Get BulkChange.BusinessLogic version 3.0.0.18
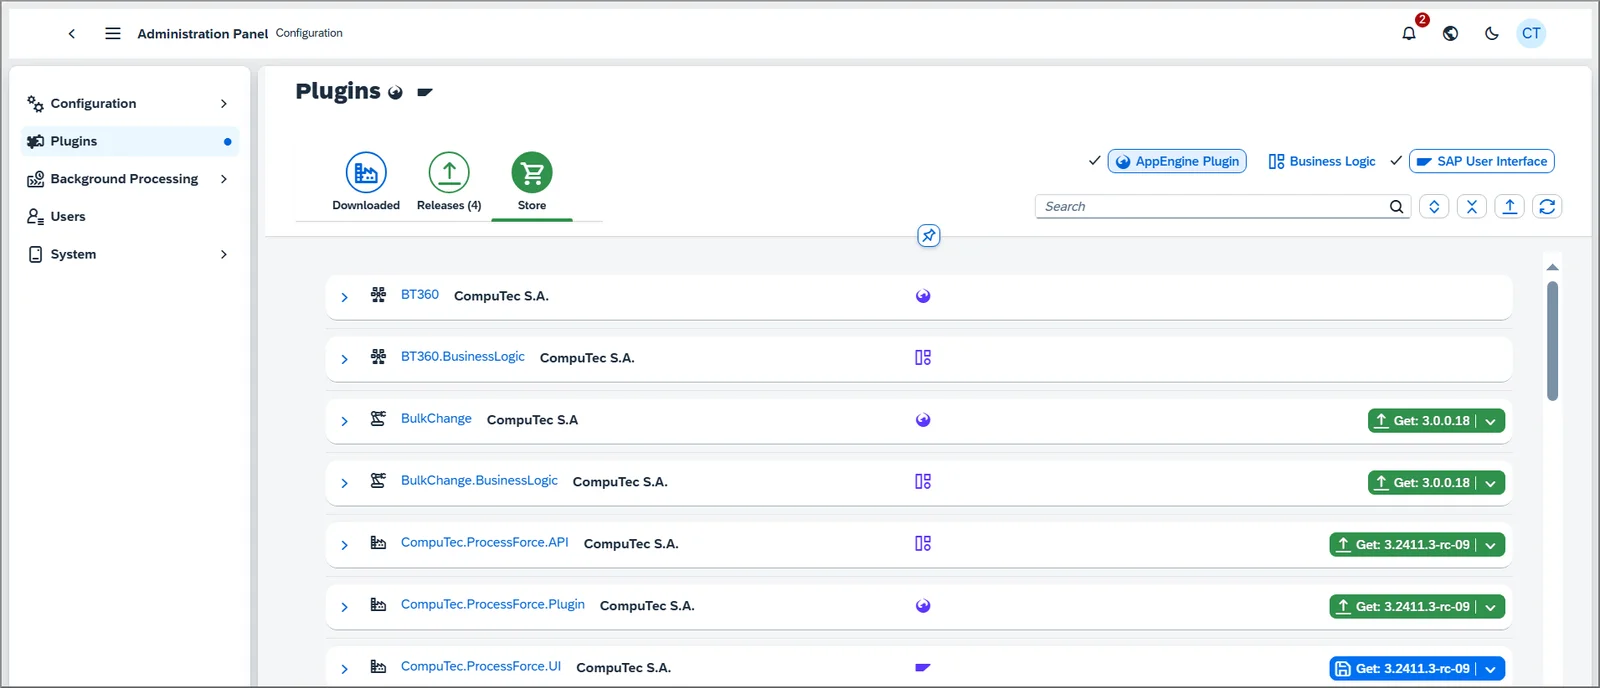 tap(1422, 483)
